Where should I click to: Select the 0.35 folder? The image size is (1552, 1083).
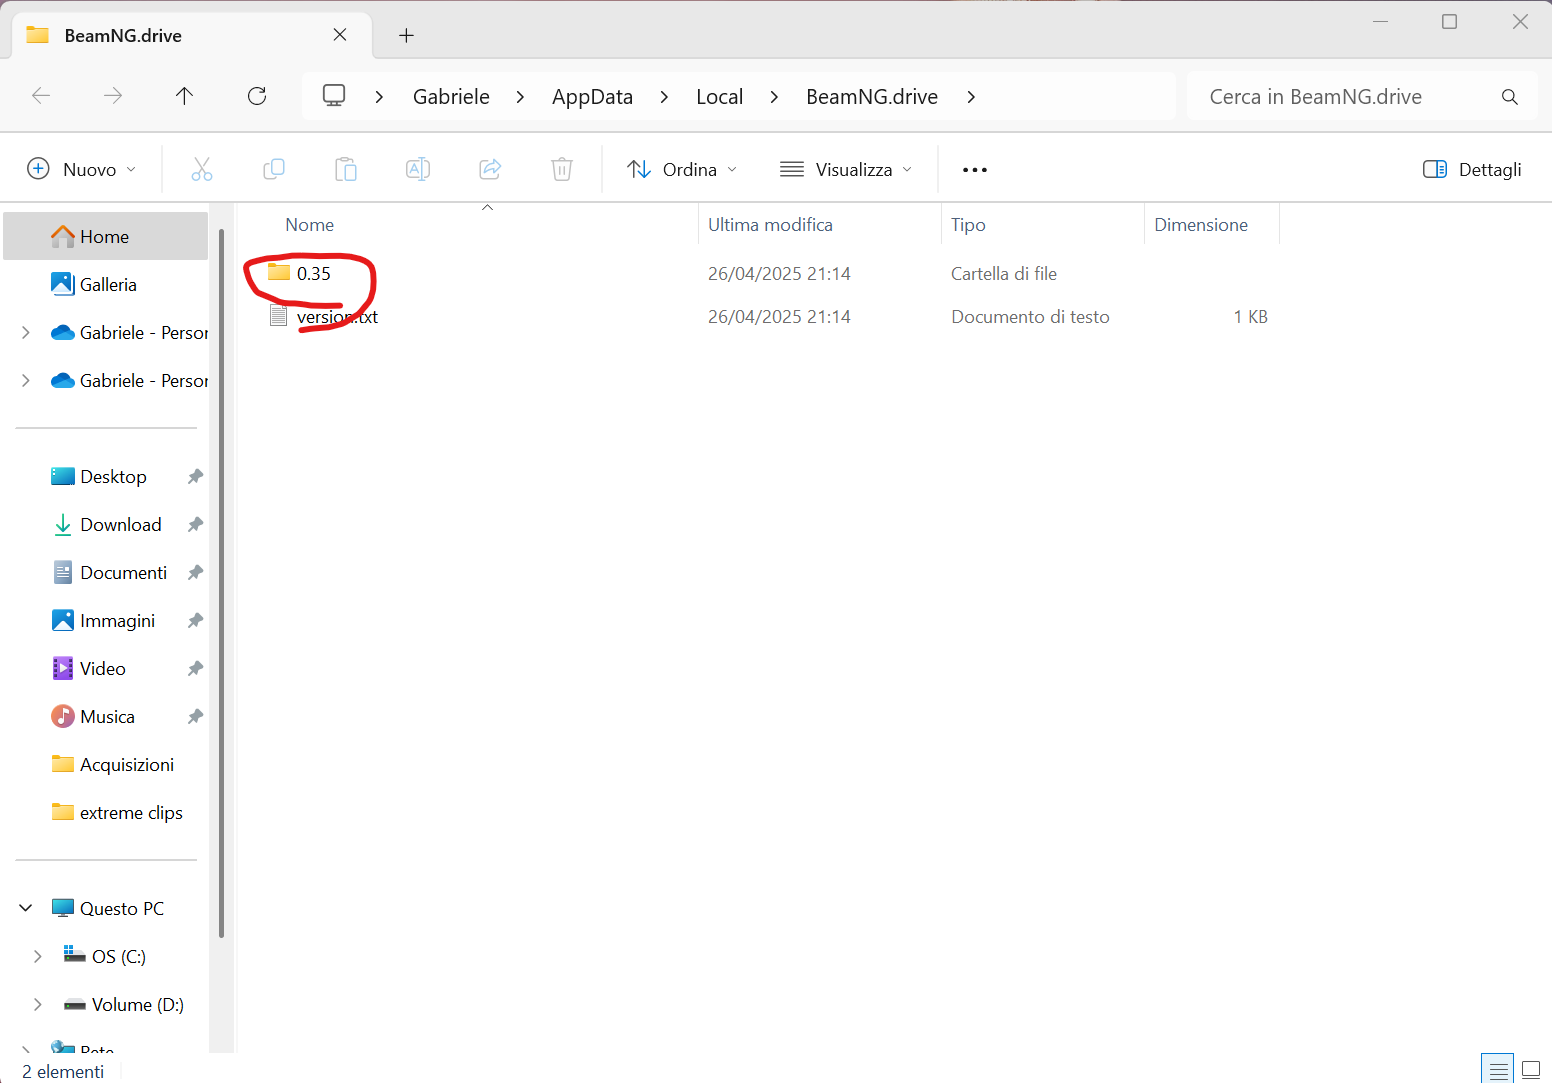tap(313, 273)
